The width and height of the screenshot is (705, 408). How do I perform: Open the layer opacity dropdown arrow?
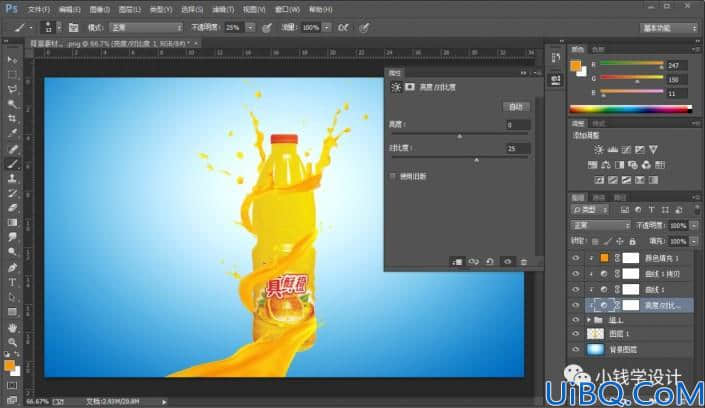pyautogui.click(x=695, y=225)
